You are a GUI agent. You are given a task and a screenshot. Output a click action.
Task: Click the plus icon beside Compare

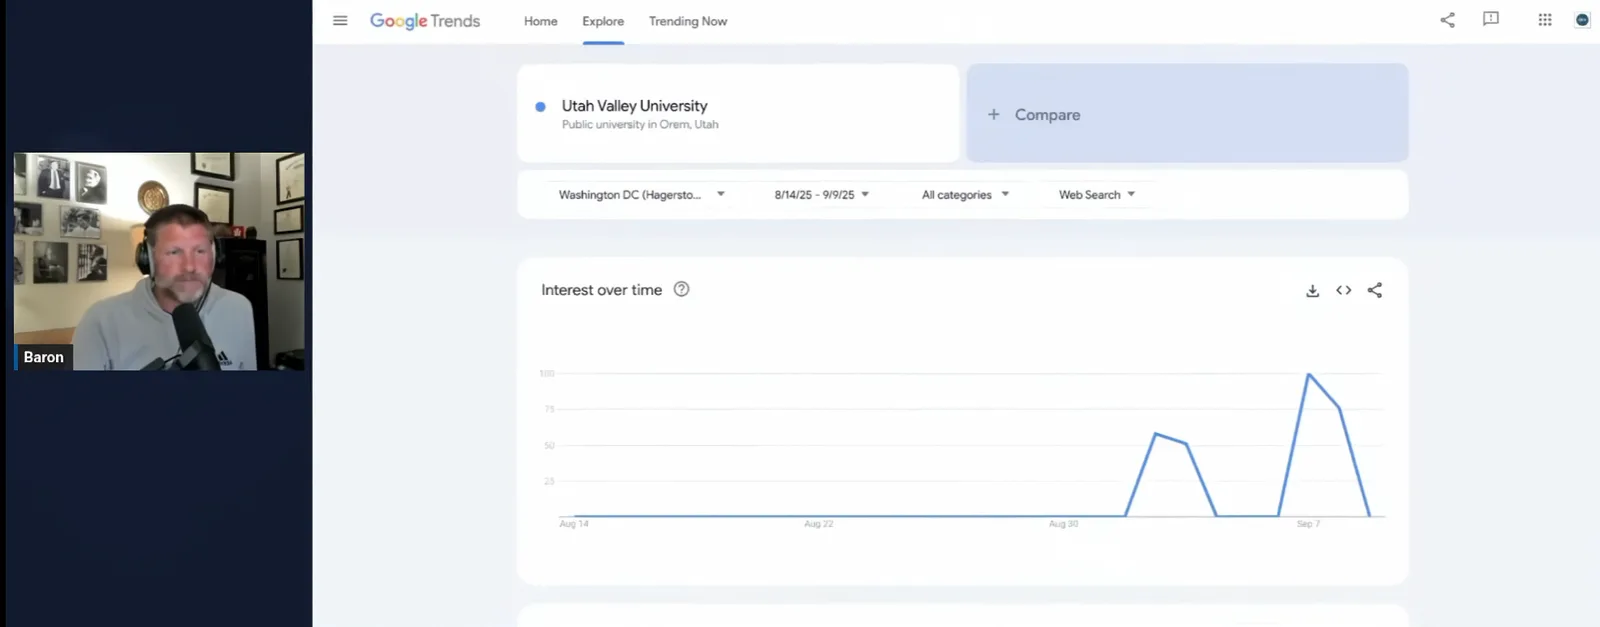[x=994, y=115]
